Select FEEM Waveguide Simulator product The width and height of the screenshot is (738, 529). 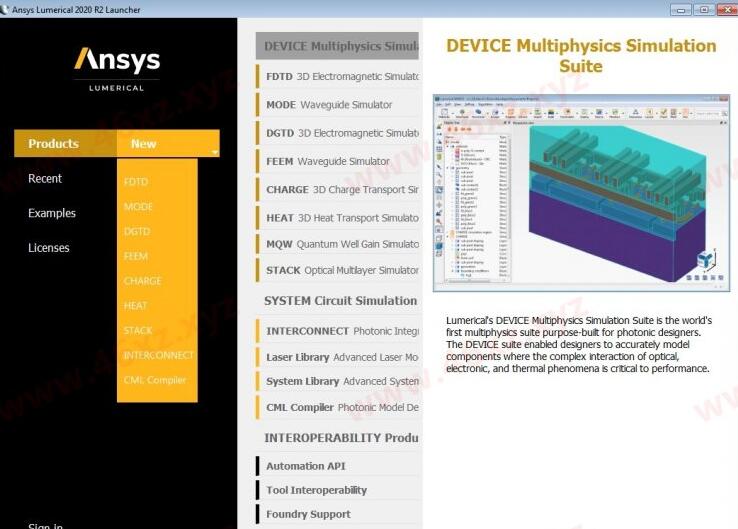(337, 161)
